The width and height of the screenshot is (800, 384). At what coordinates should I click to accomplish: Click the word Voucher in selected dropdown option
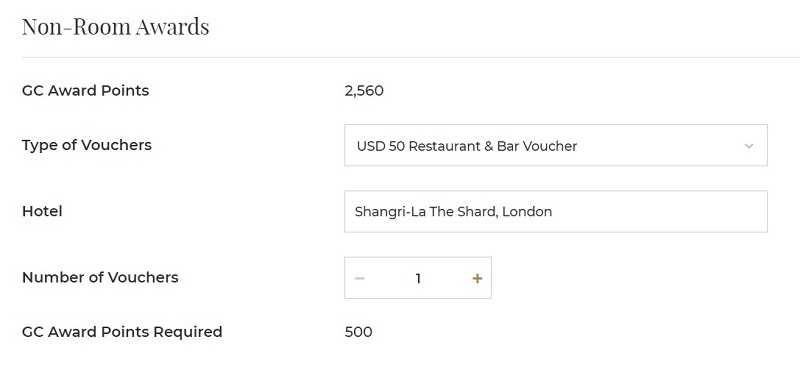pos(550,146)
